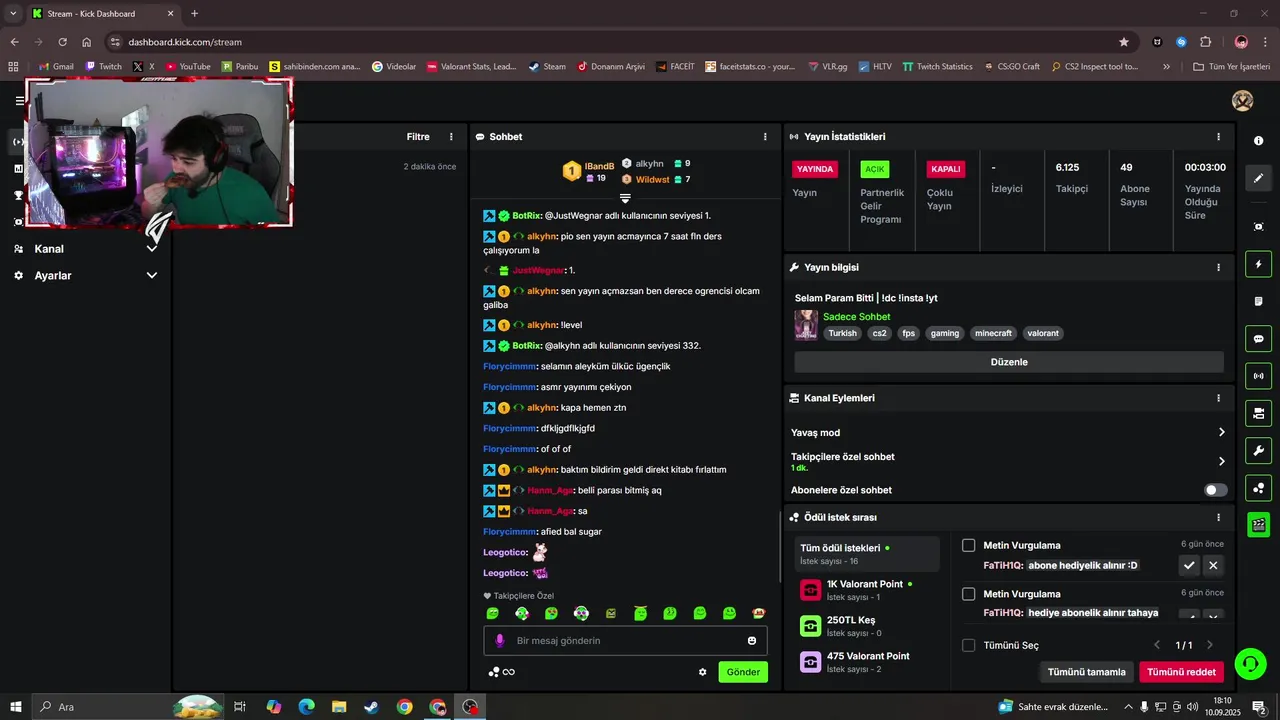
Task: Toggle Abonelere özel sohbet switch
Action: point(1215,490)
